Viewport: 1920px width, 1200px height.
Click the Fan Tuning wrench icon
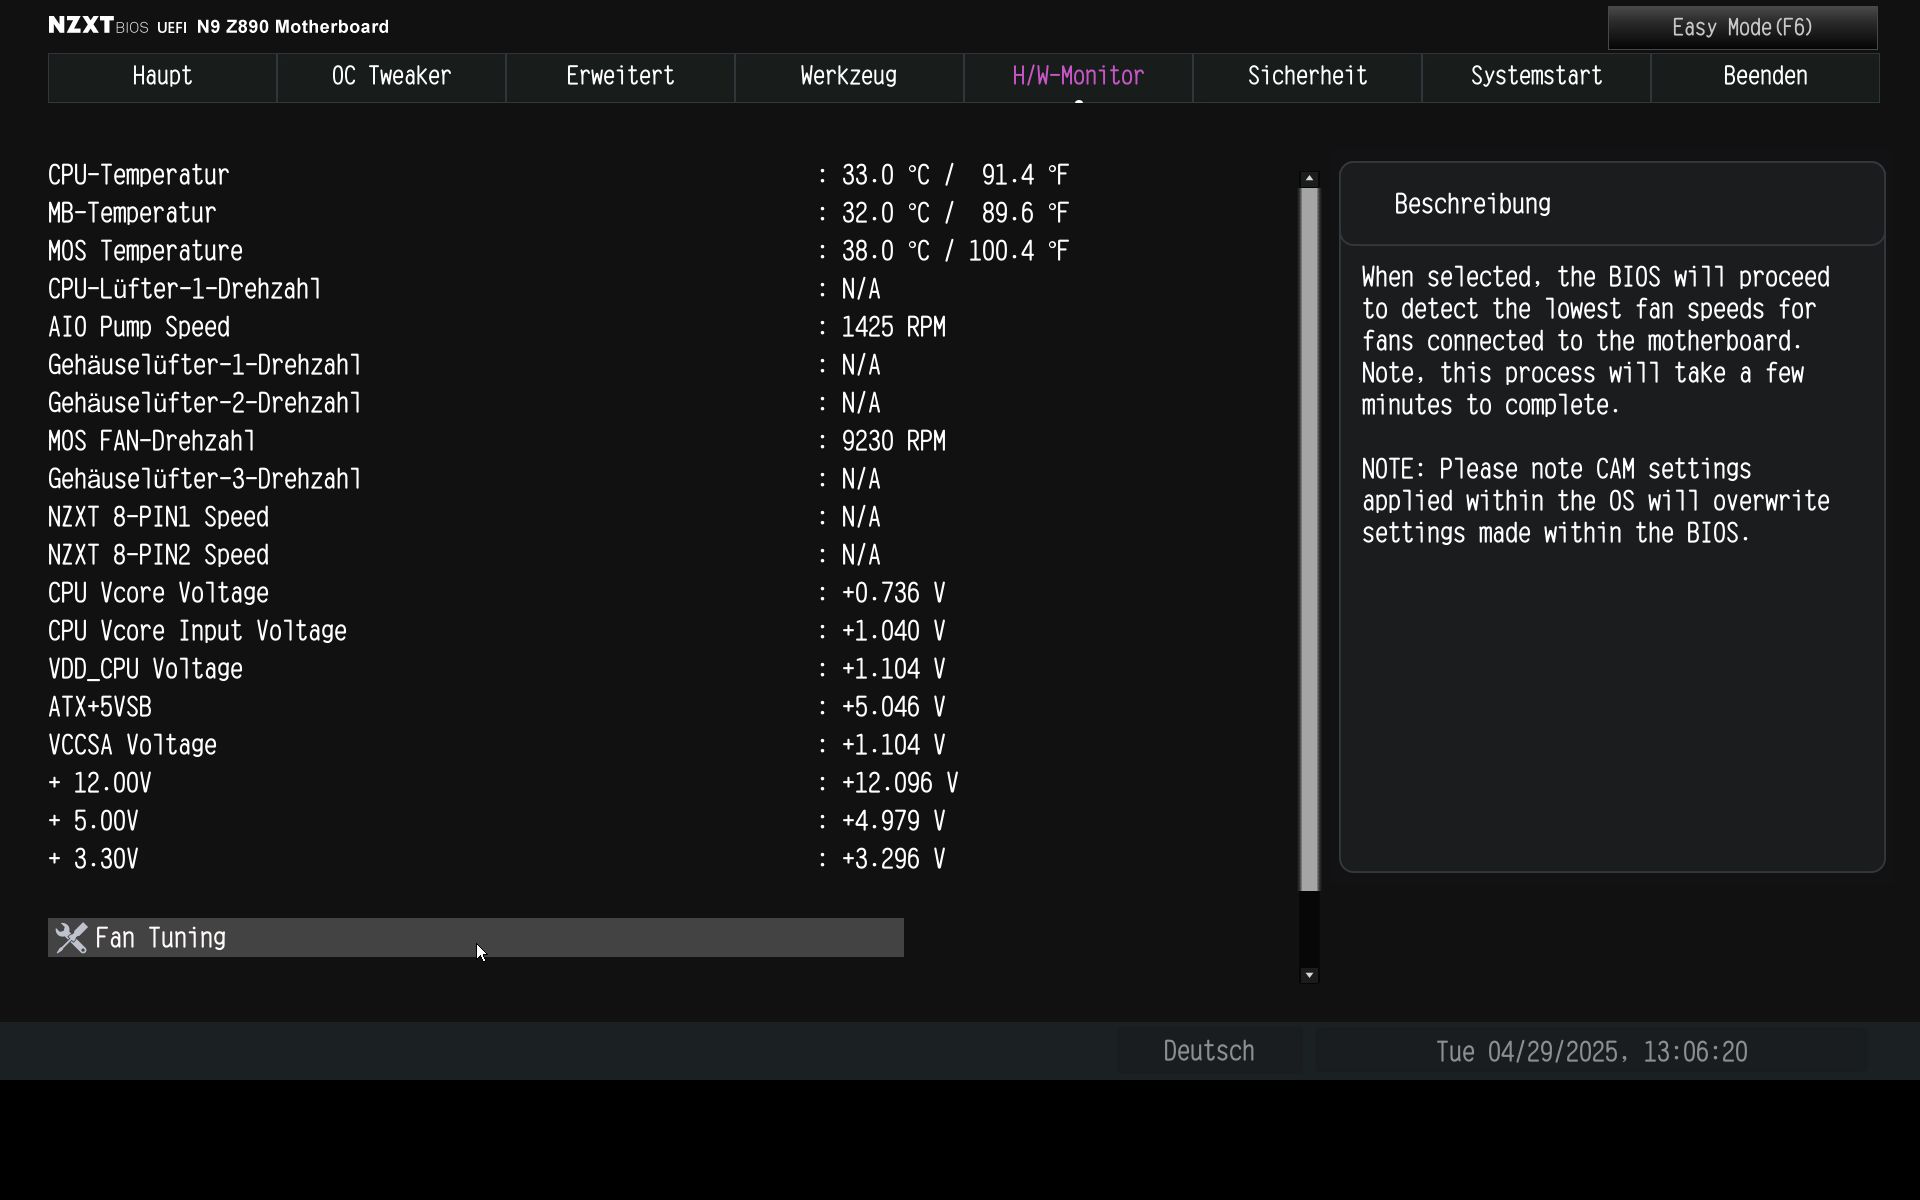pos(71,938)
